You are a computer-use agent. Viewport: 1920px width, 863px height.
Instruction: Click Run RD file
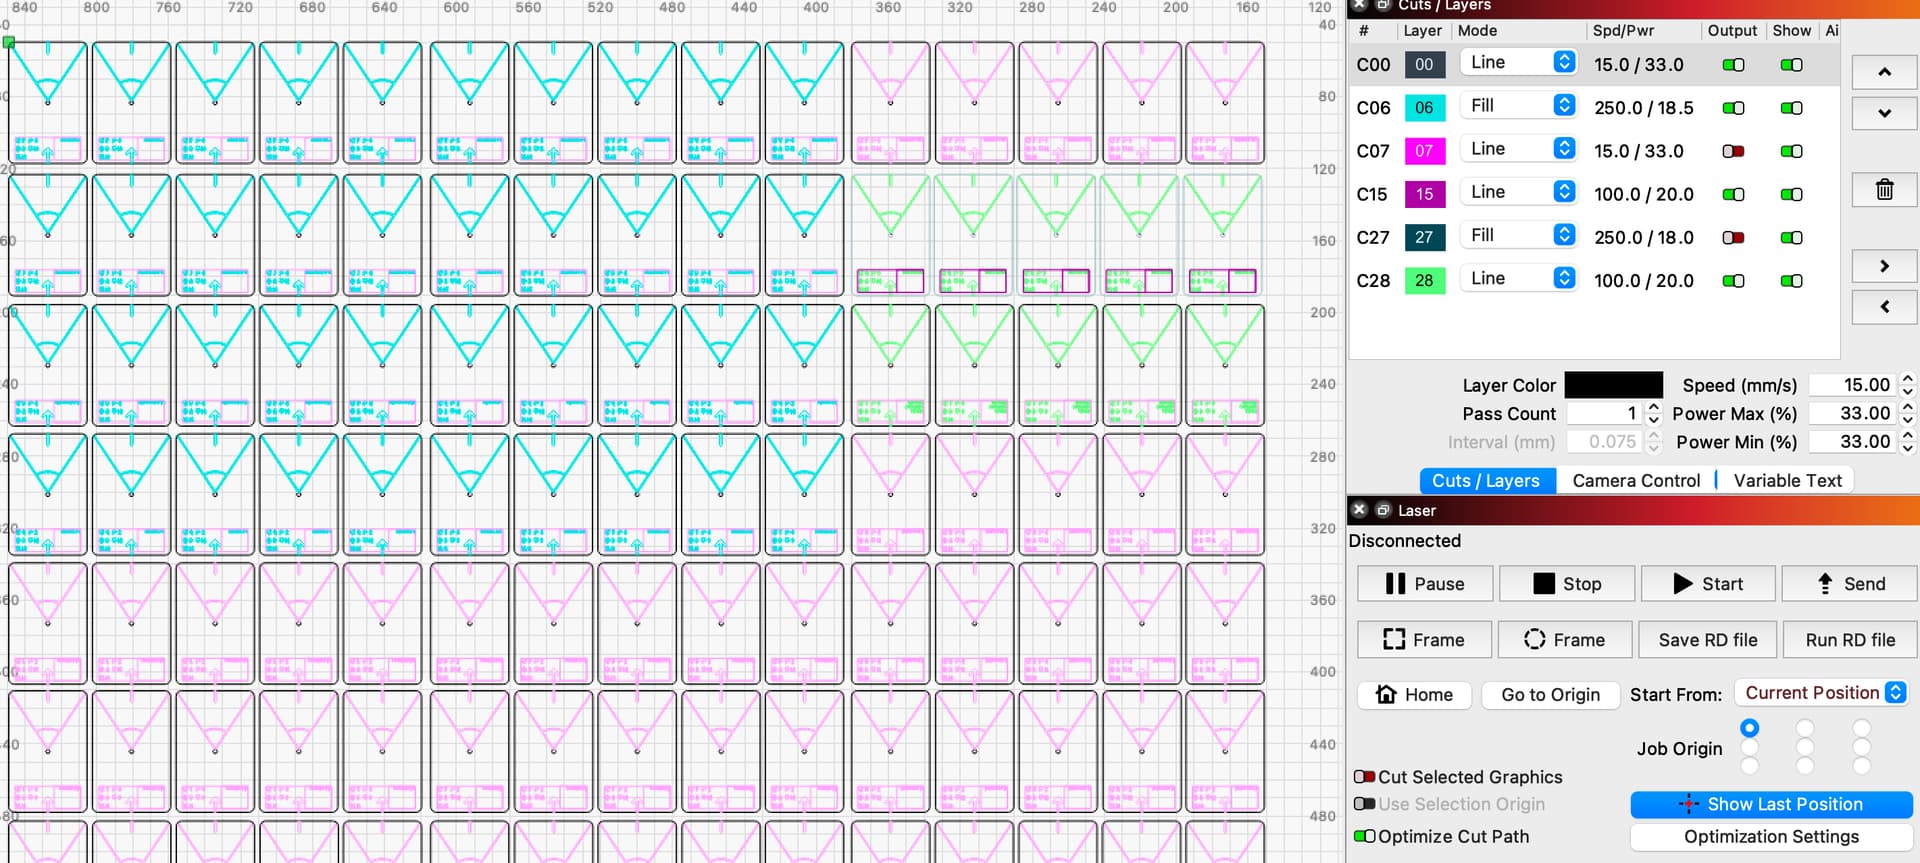(x=1850, y=640)
